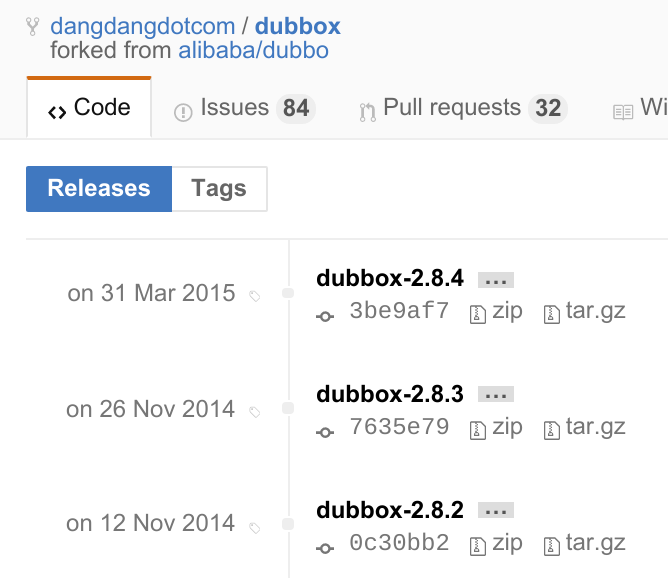Switch to the Tags view

click(x=219, y=188)
